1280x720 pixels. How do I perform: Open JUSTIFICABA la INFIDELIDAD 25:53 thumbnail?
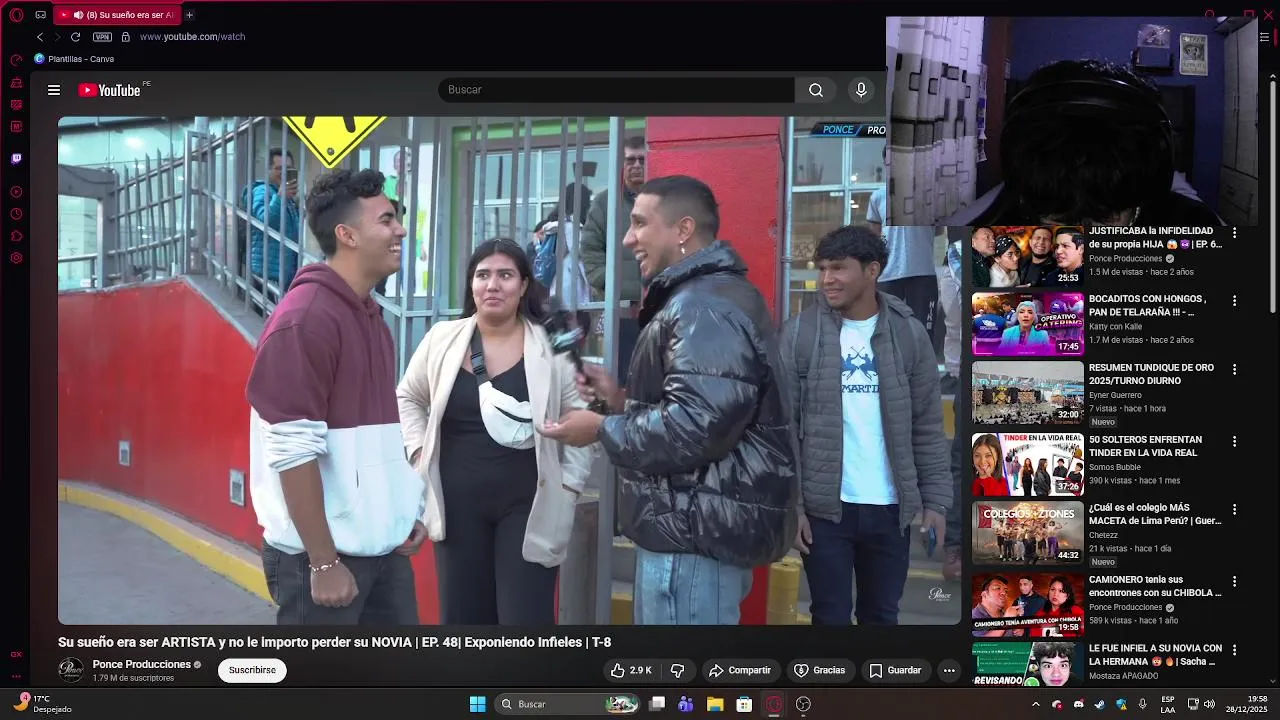pyautogui.click(x=1027, y=256)
